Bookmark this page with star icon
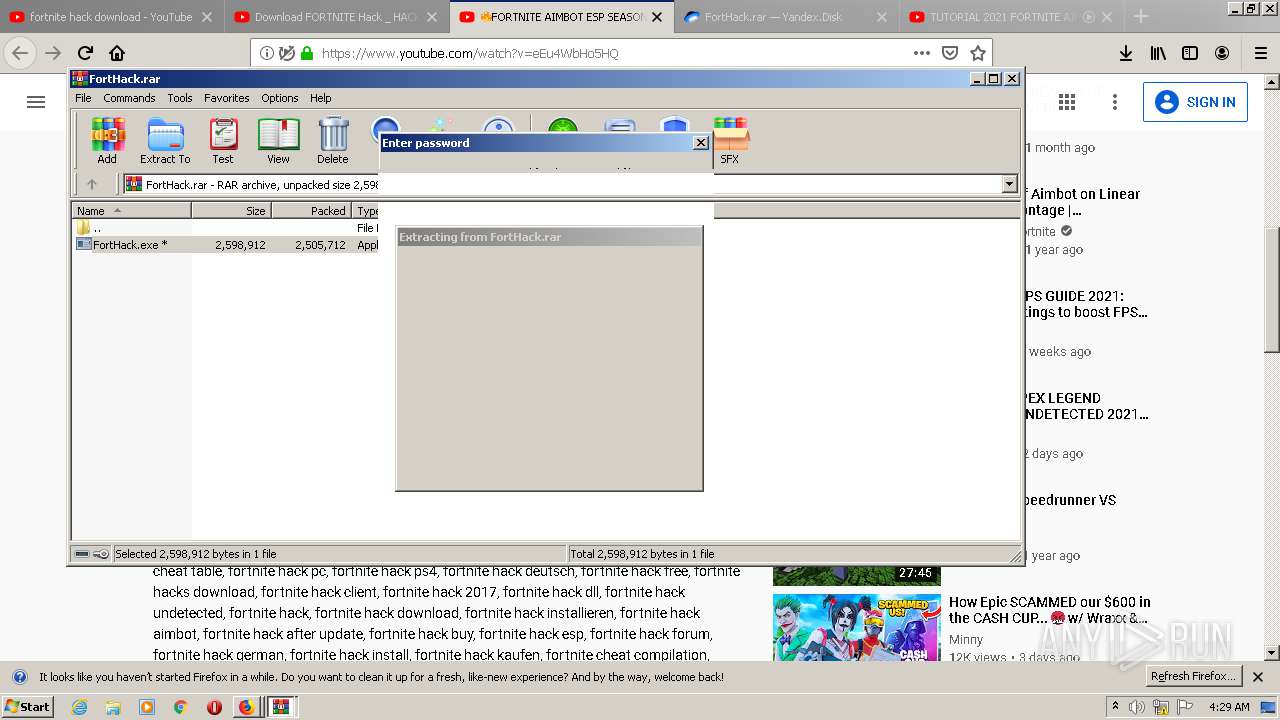Image resolution: width=1280 pixels, height=720 pixels. pyautogui.click(x=978, y=53)
